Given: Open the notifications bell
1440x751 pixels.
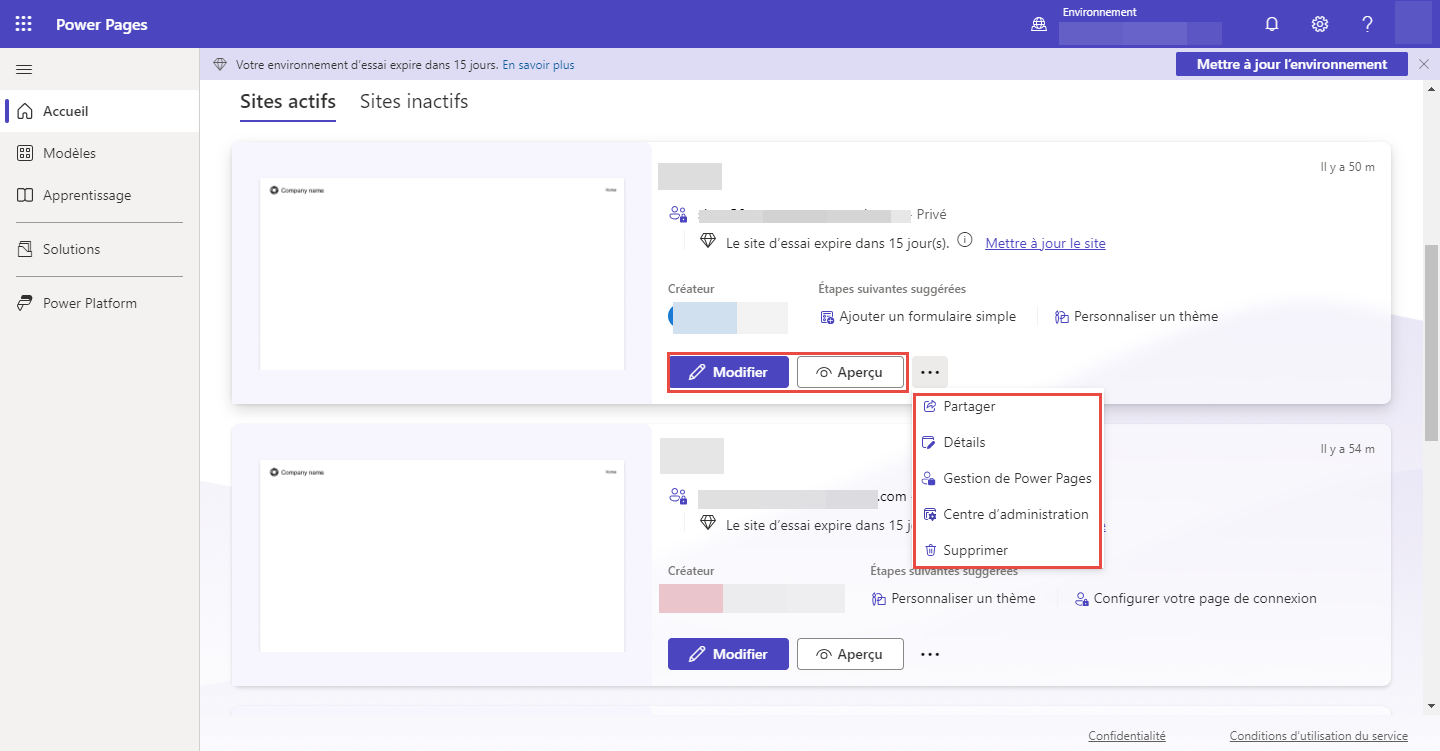Looking at the screenshot, I should pos(1272,24).
